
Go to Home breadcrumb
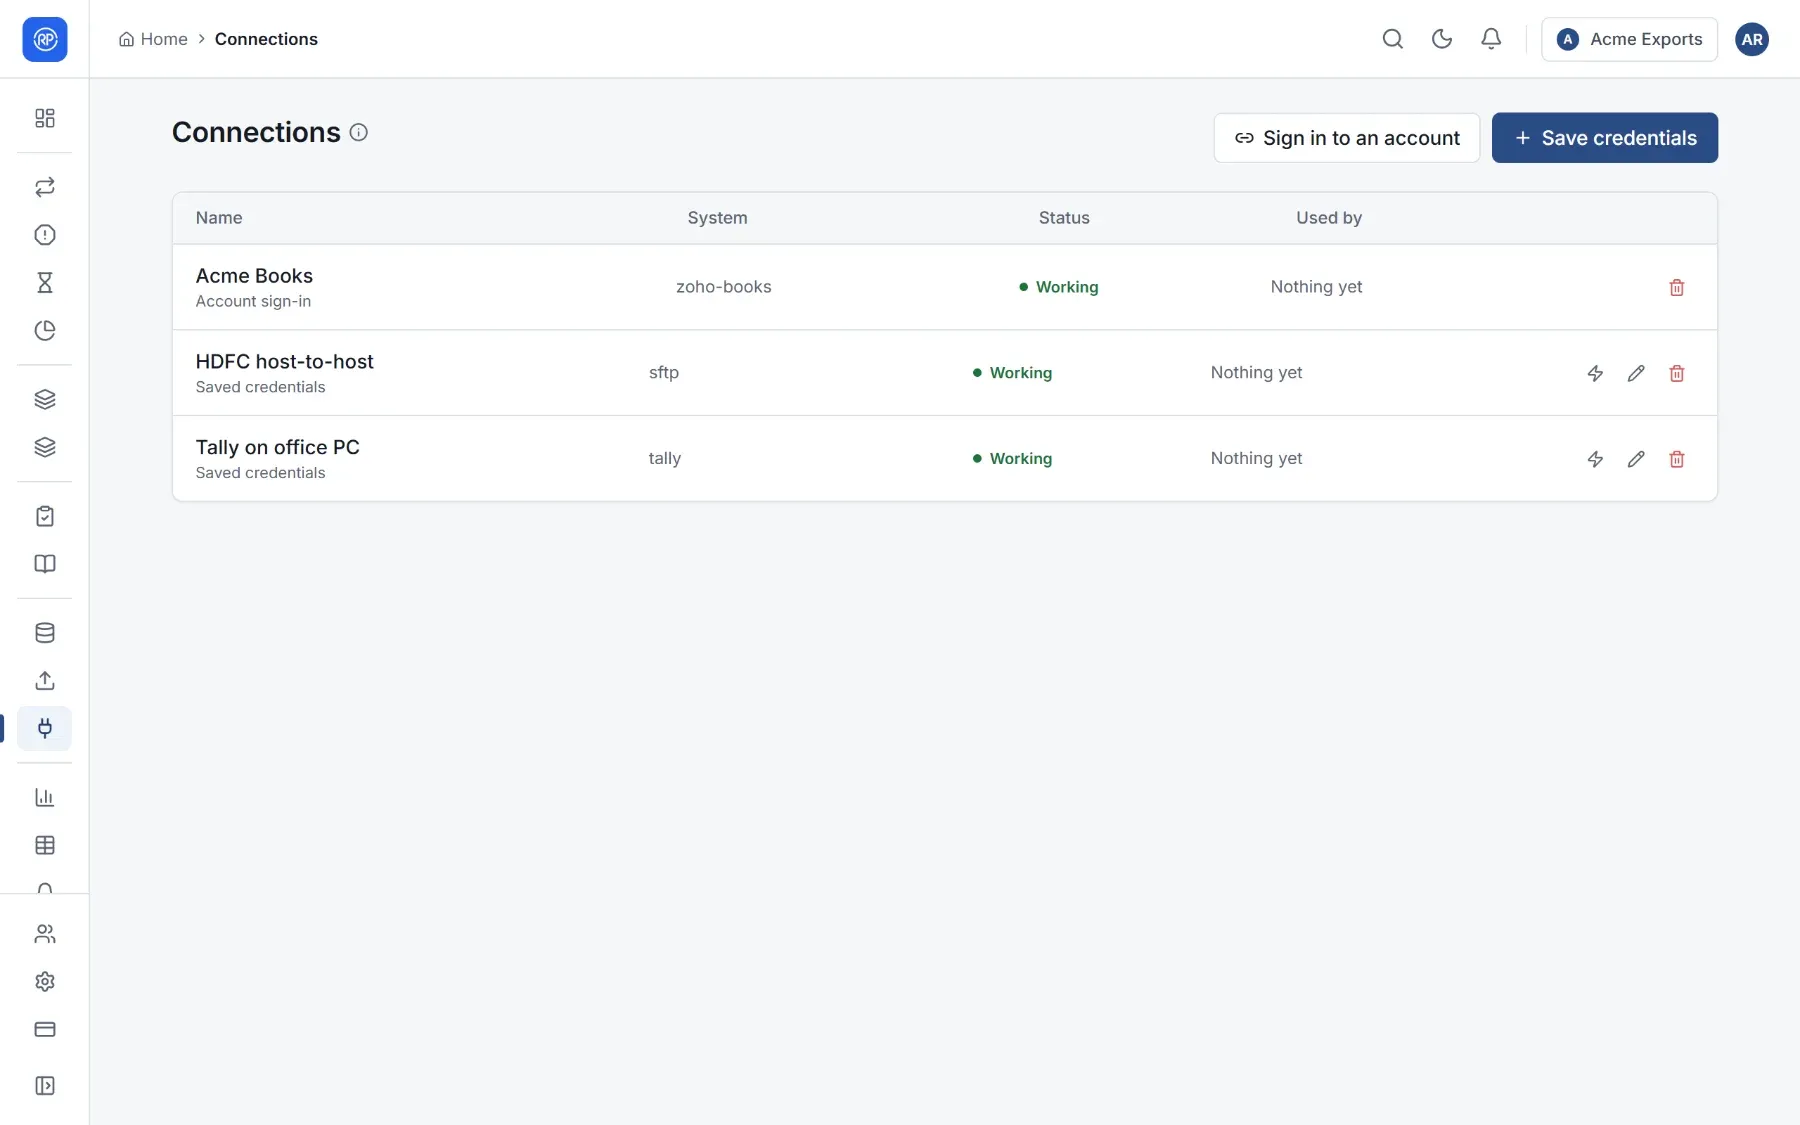point(153,39)
